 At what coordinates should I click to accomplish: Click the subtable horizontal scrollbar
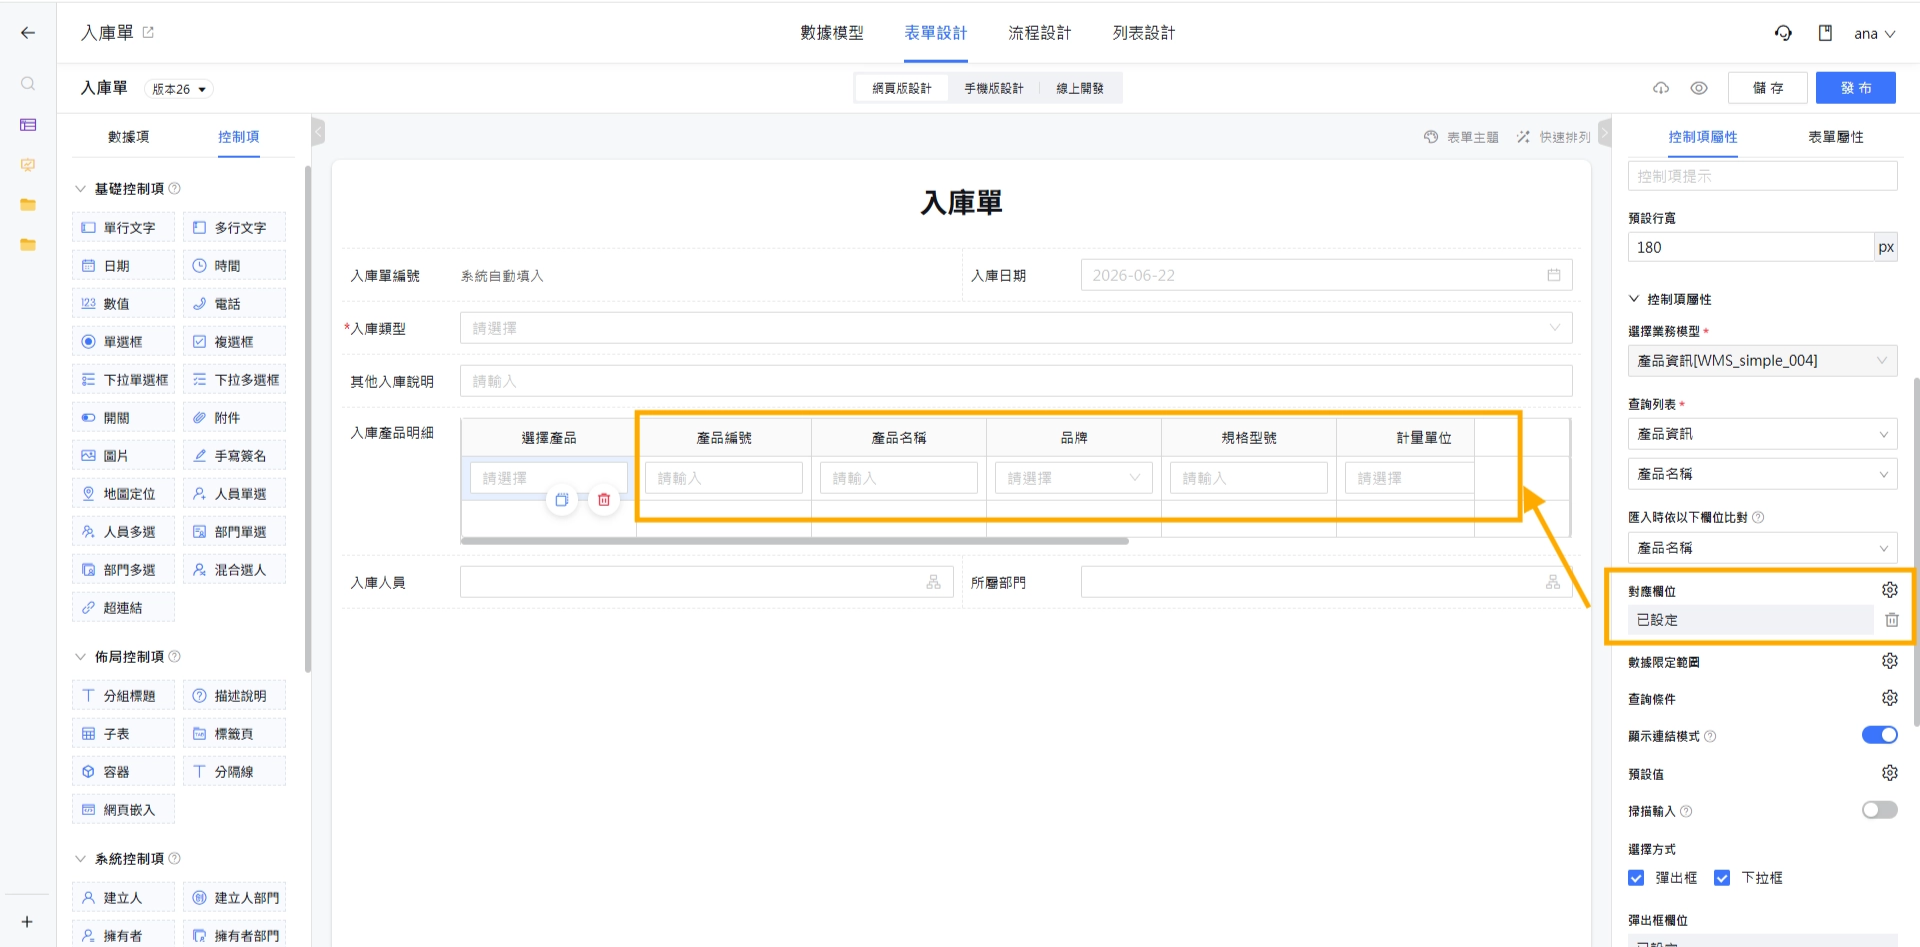point(795,541)
